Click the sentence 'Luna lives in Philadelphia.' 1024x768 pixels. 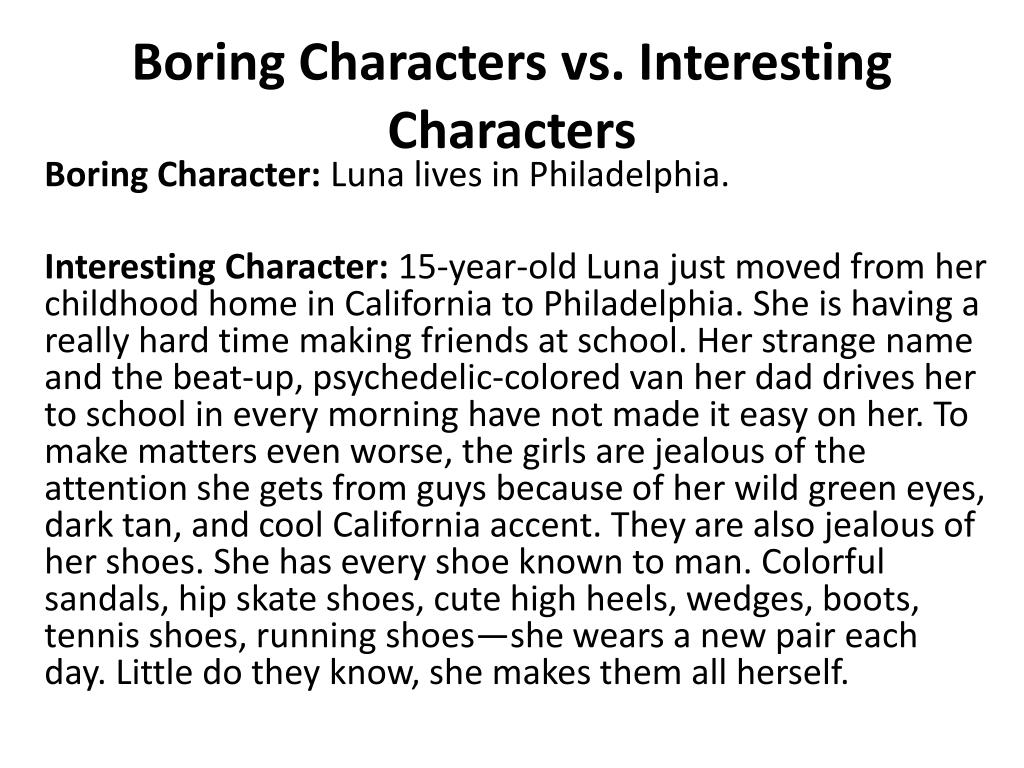[530, 175]
